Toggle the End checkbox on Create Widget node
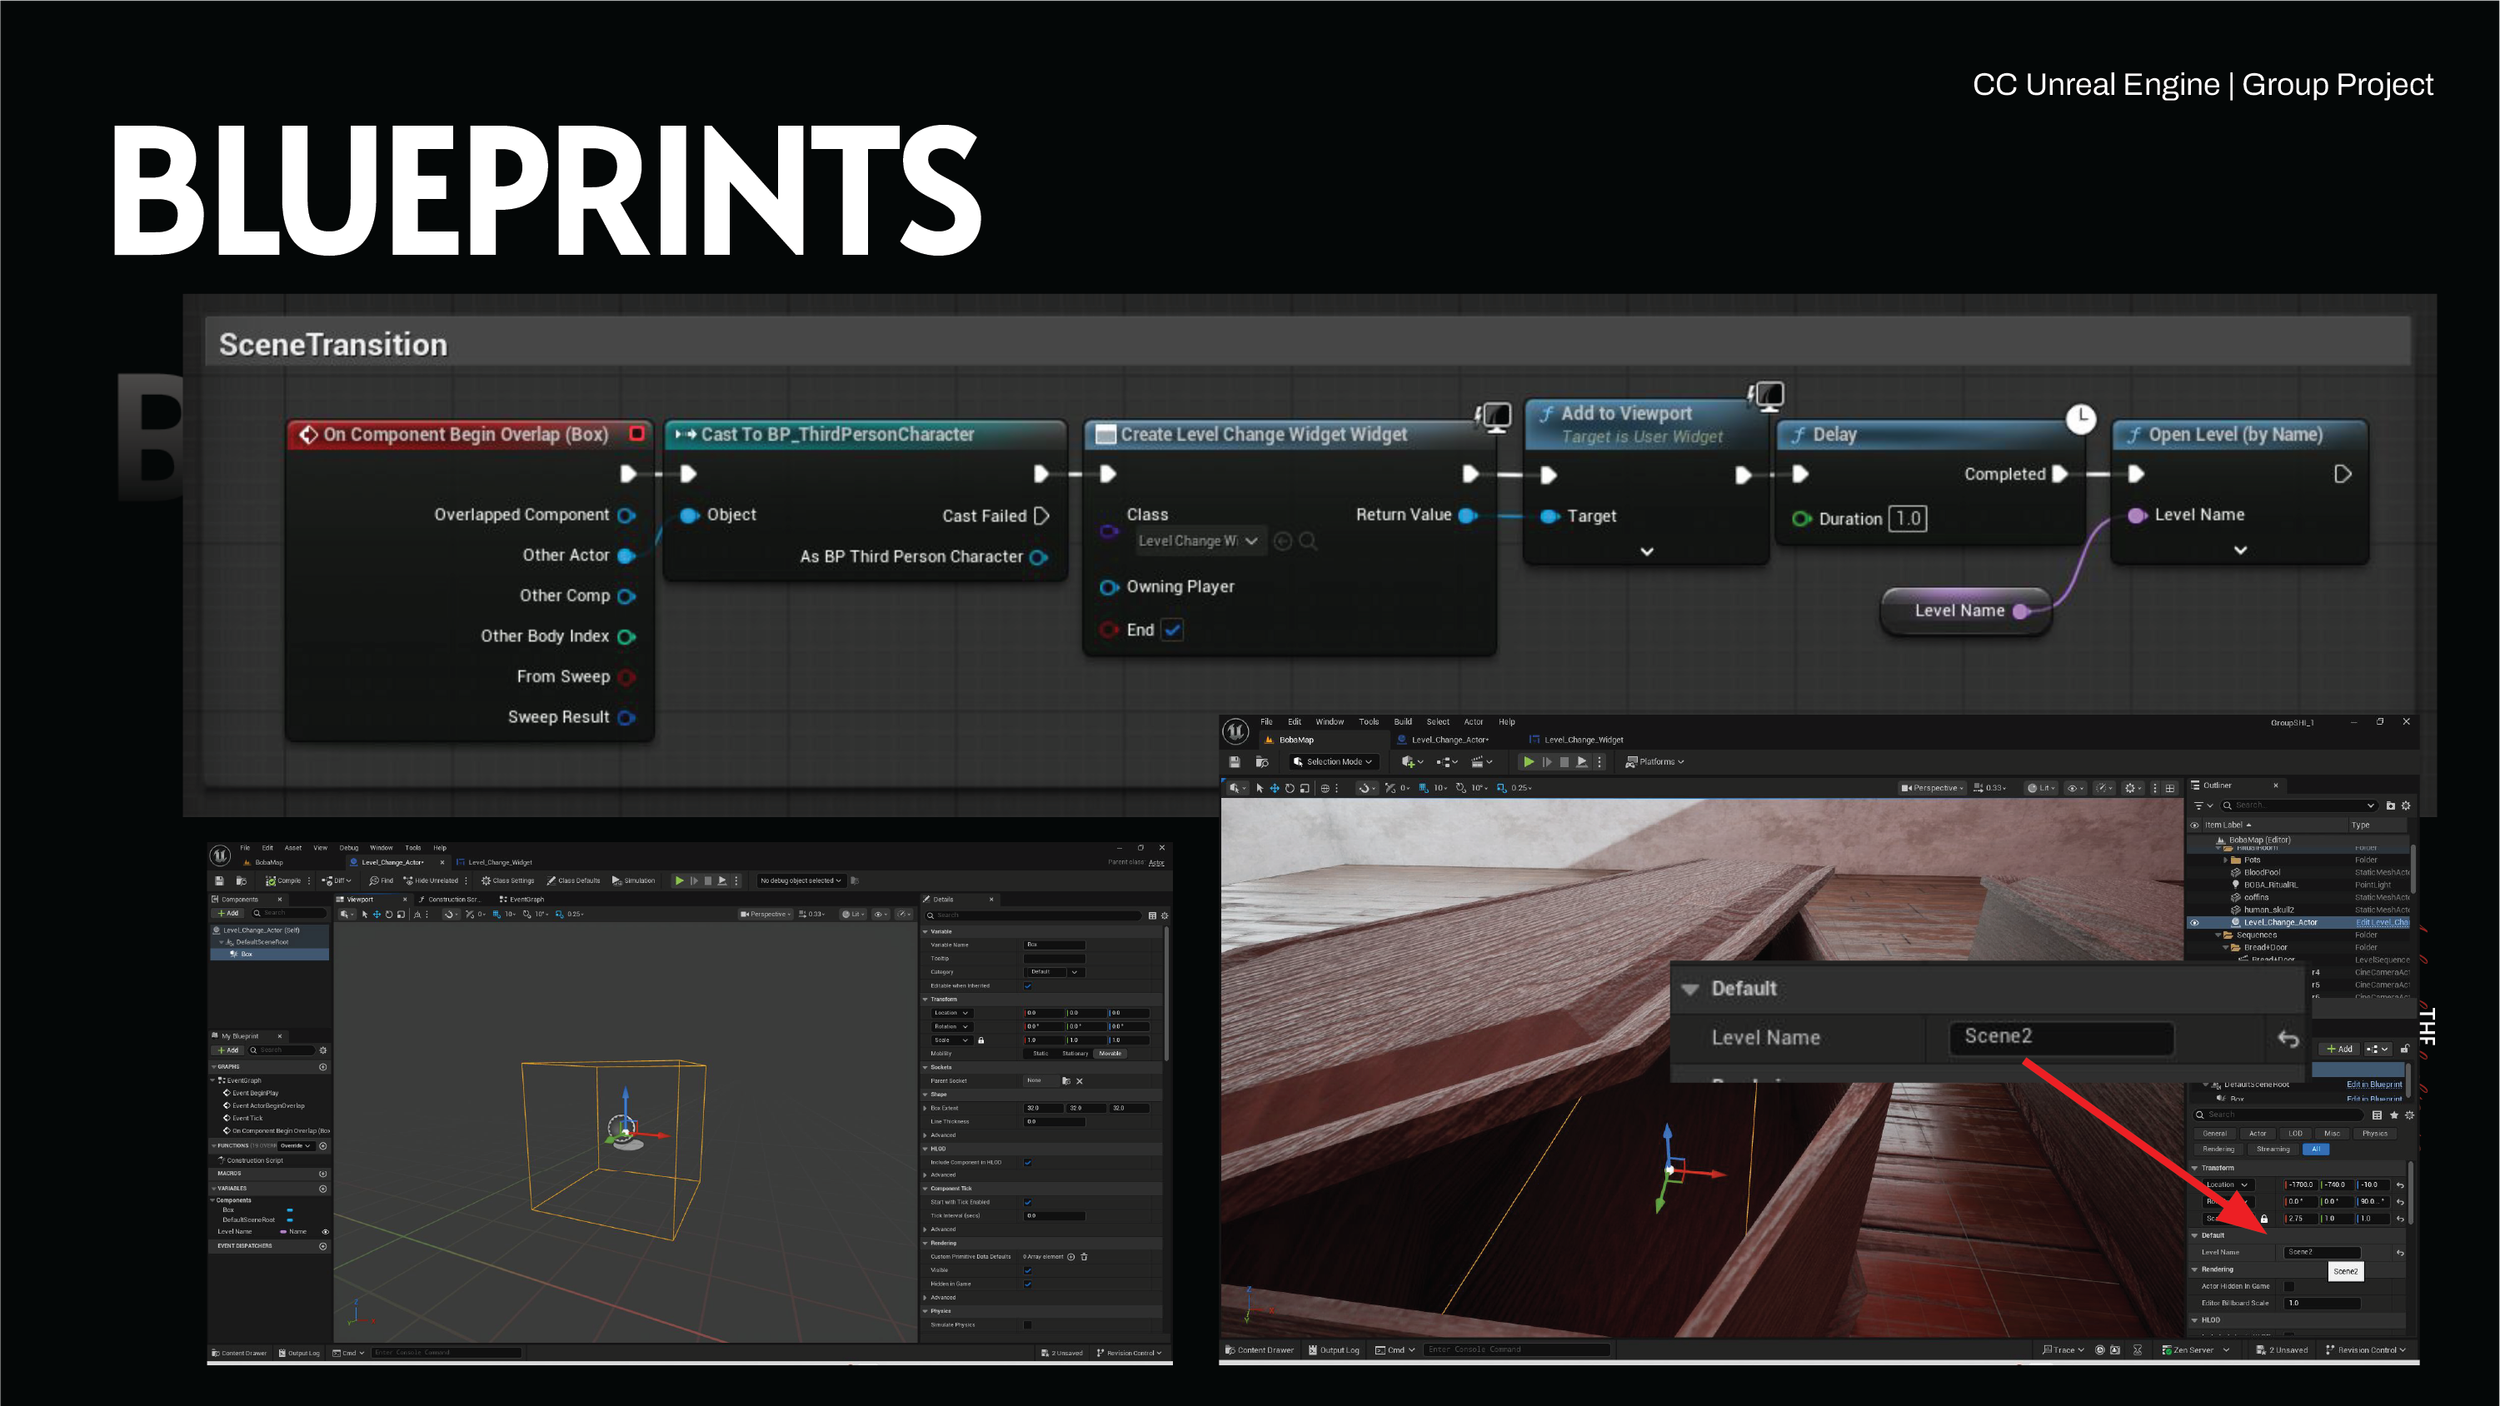Screen dimensions: 2500x1406 1173,630
